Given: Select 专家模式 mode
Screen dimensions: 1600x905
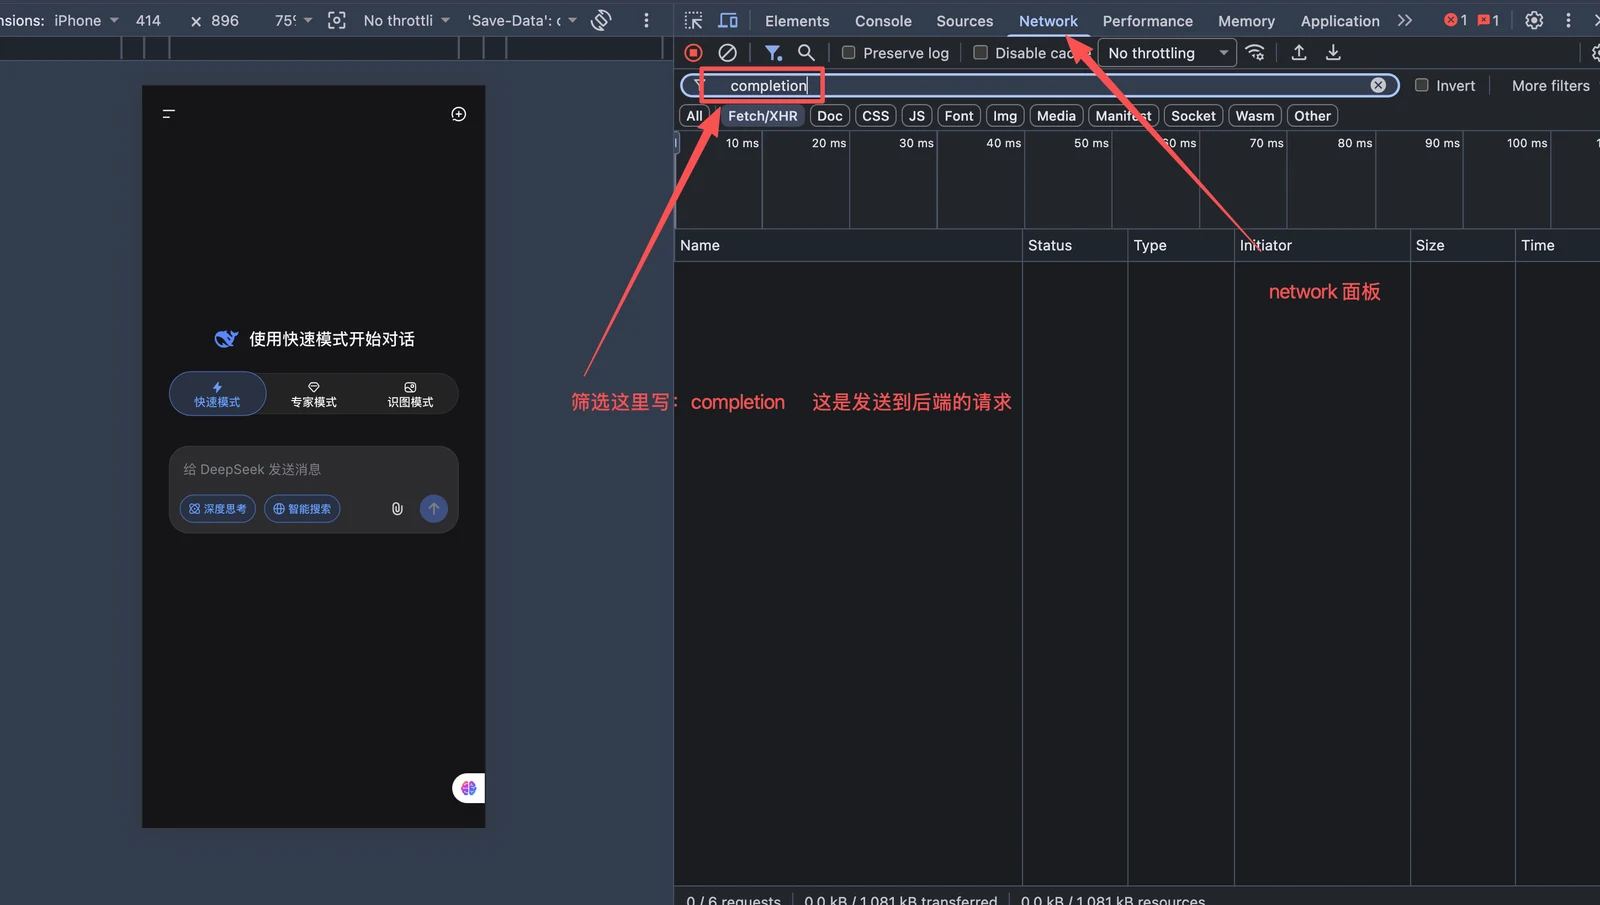Looking at the screenshot, I should click(314, 394).
